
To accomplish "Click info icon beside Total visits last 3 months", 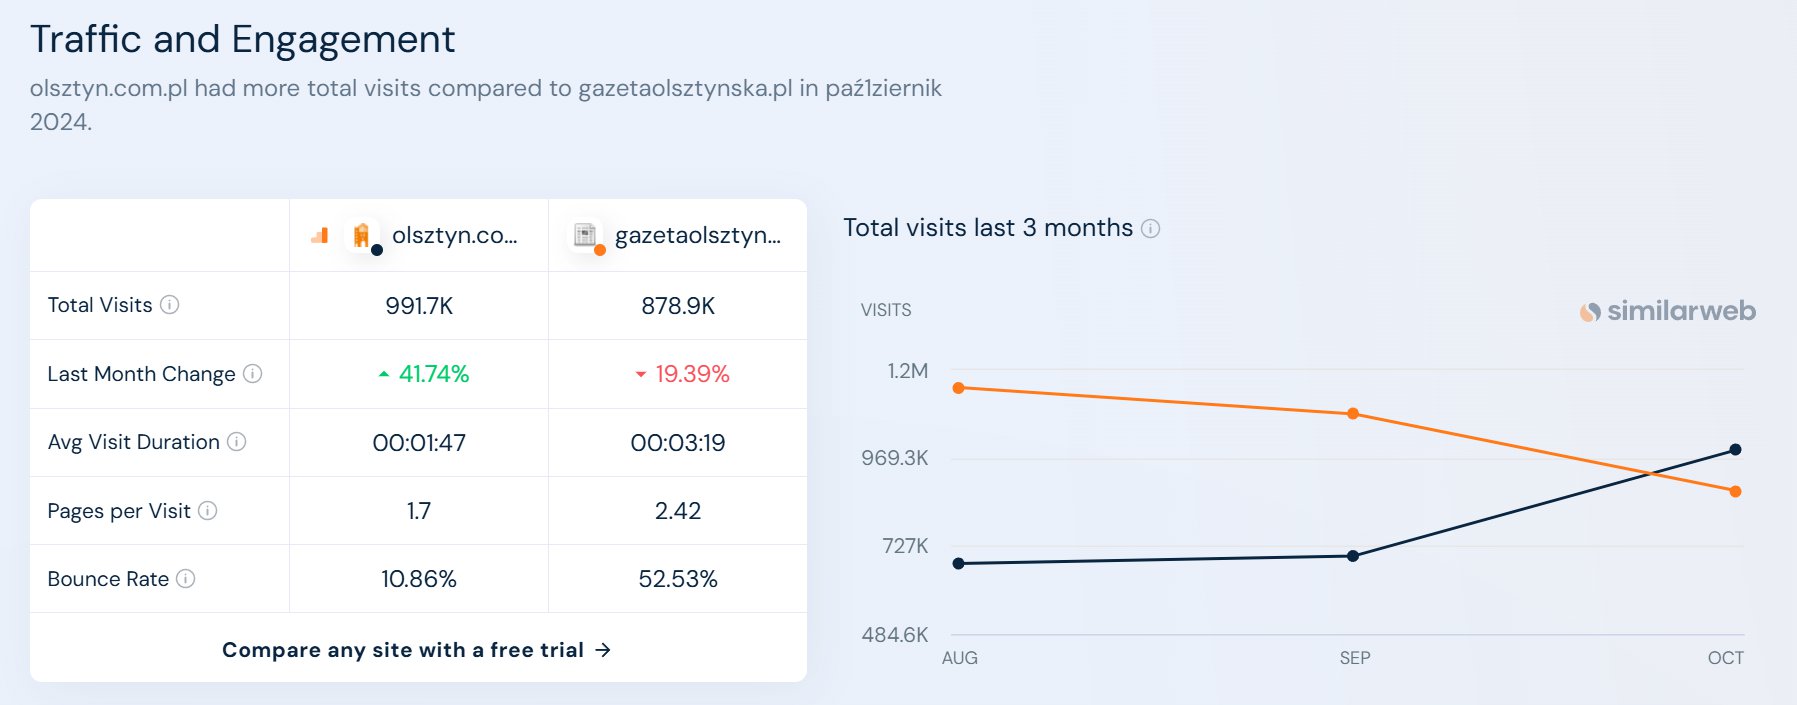I will tap(1151, 229).
